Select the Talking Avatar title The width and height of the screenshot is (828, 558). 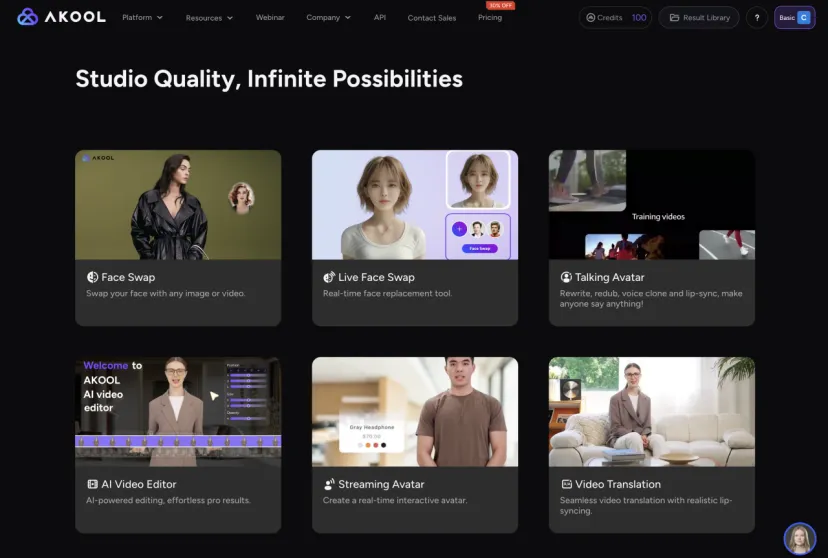(610, 277)
